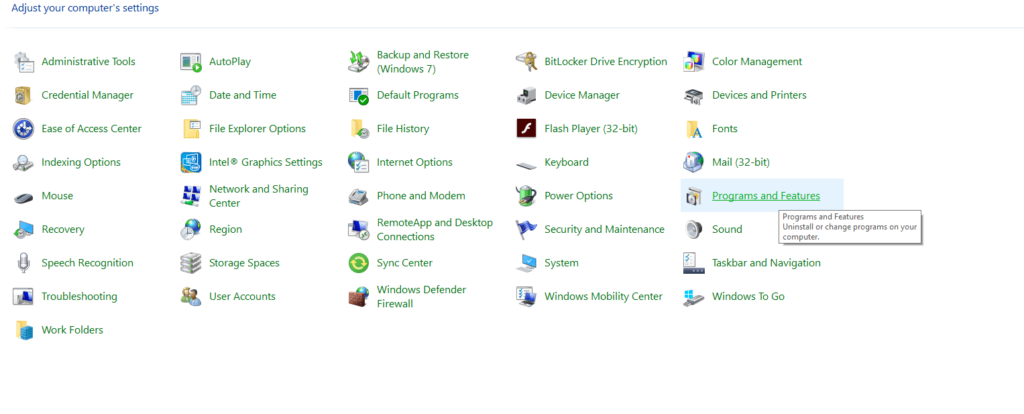
Task: Open Backup and Restore (Windows 7) icon
Action: [x=359, y=62]
